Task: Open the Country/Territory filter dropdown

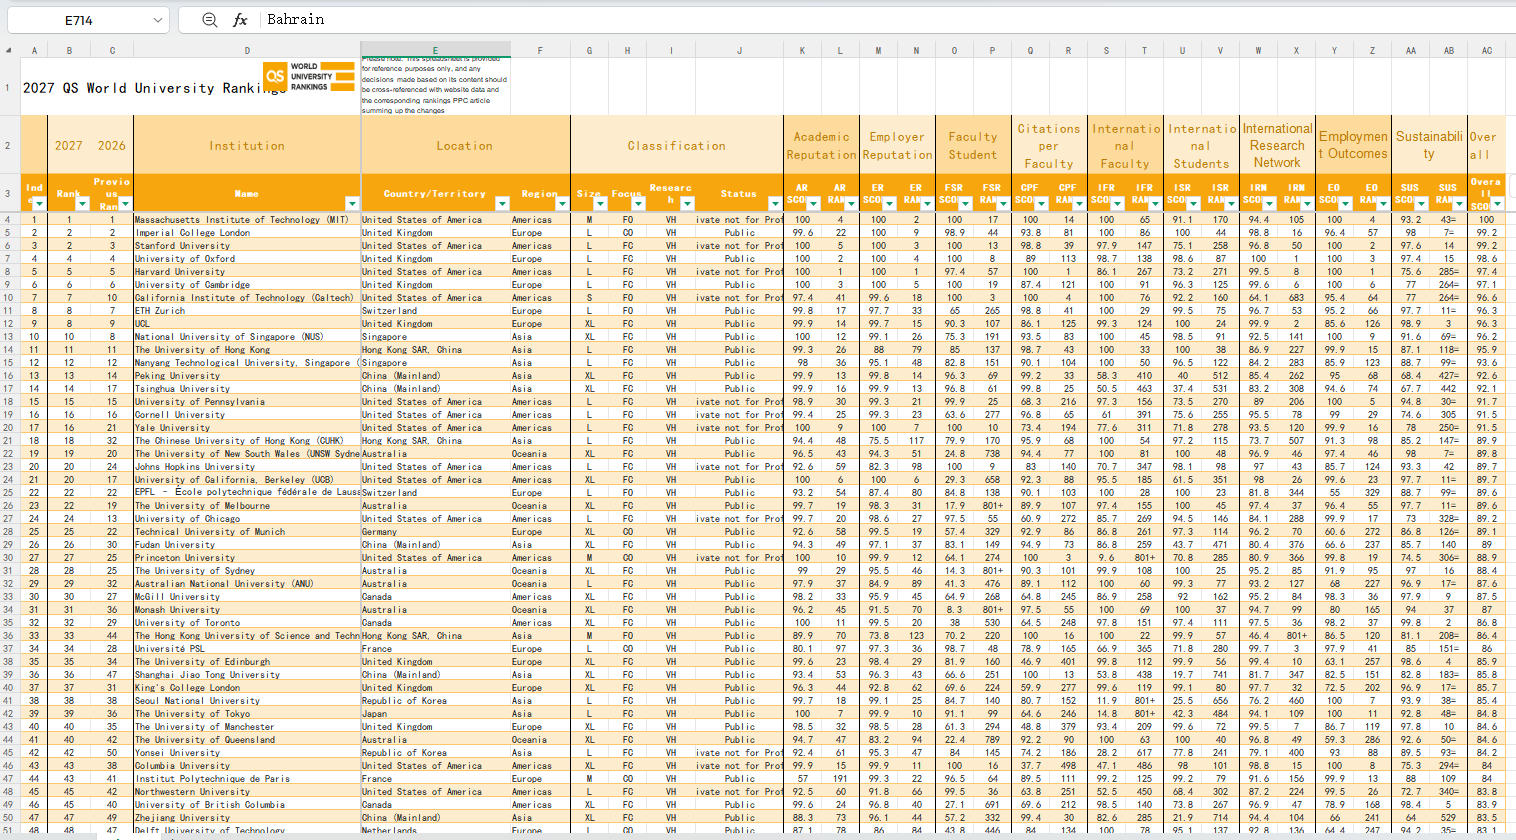Action: click(x=501, y=204)
